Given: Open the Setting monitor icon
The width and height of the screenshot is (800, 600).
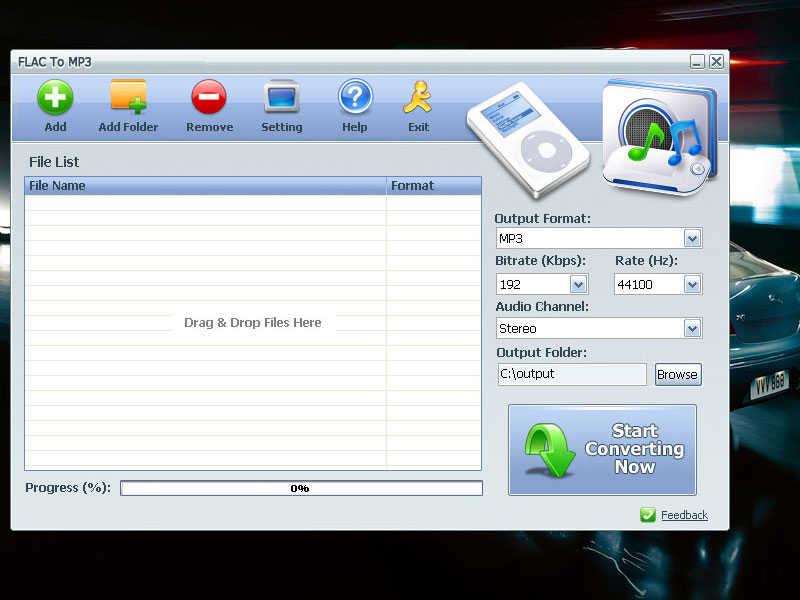Looking at the screenshot, I should [281, 96].
